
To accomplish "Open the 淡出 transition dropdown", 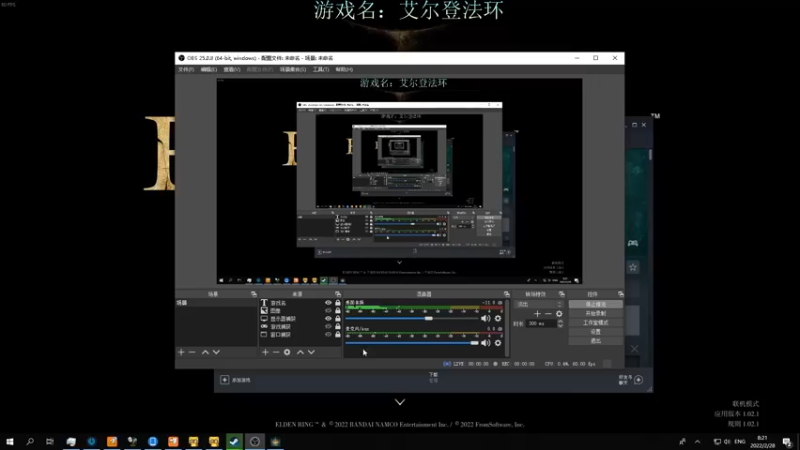I will tap(539, 304).
